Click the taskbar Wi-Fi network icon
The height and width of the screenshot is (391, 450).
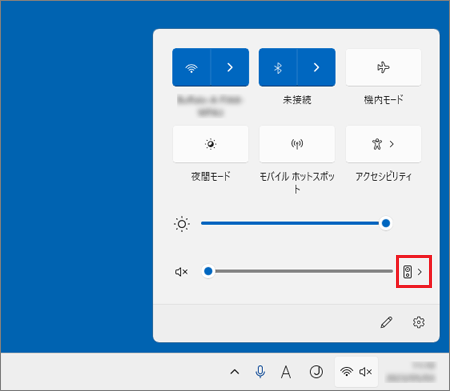pyautogui.click(x=347, y=371)
